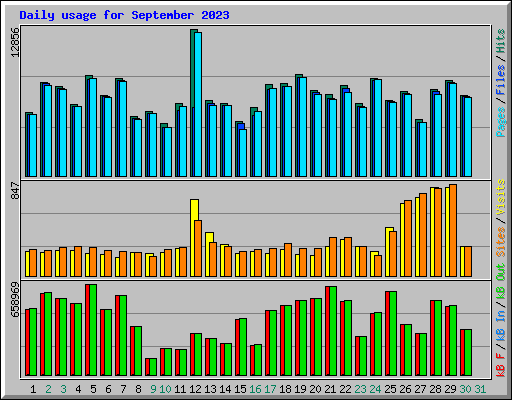Click day 1 on the x-axis
Screen dimensions: 512x400
pyautogui.click(x=33, y=389)
